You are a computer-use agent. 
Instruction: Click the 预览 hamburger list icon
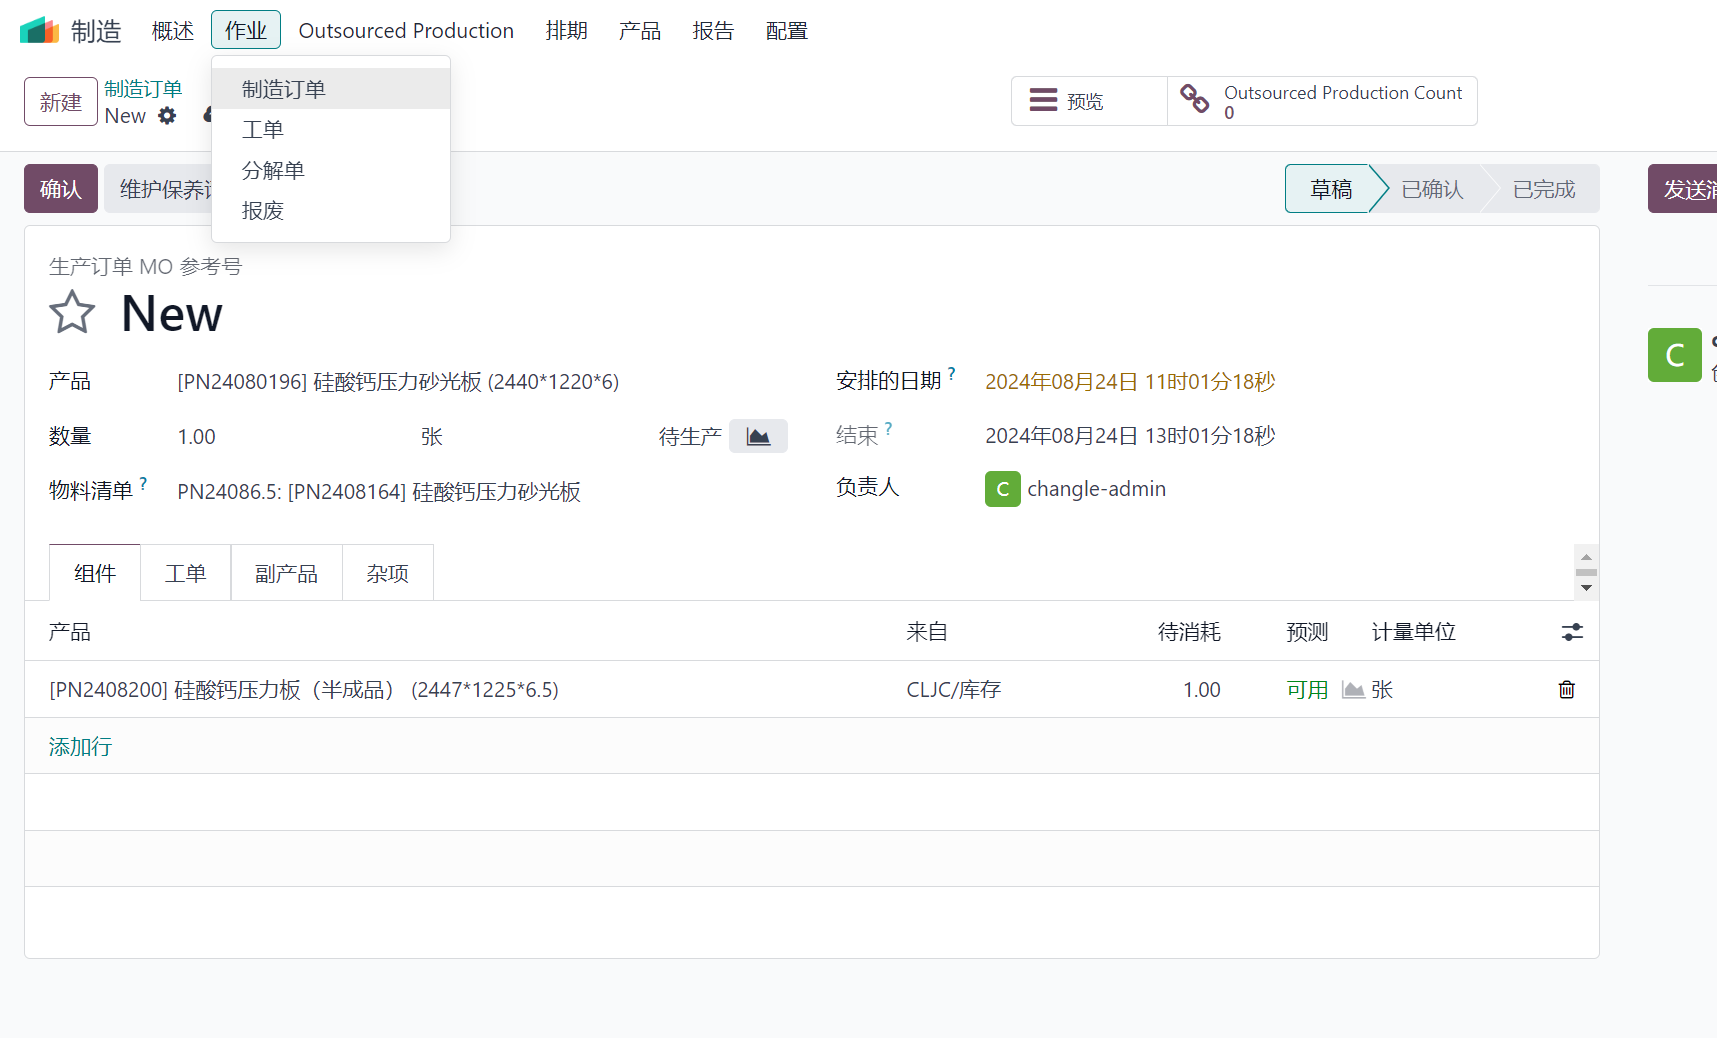point(1043,101)
